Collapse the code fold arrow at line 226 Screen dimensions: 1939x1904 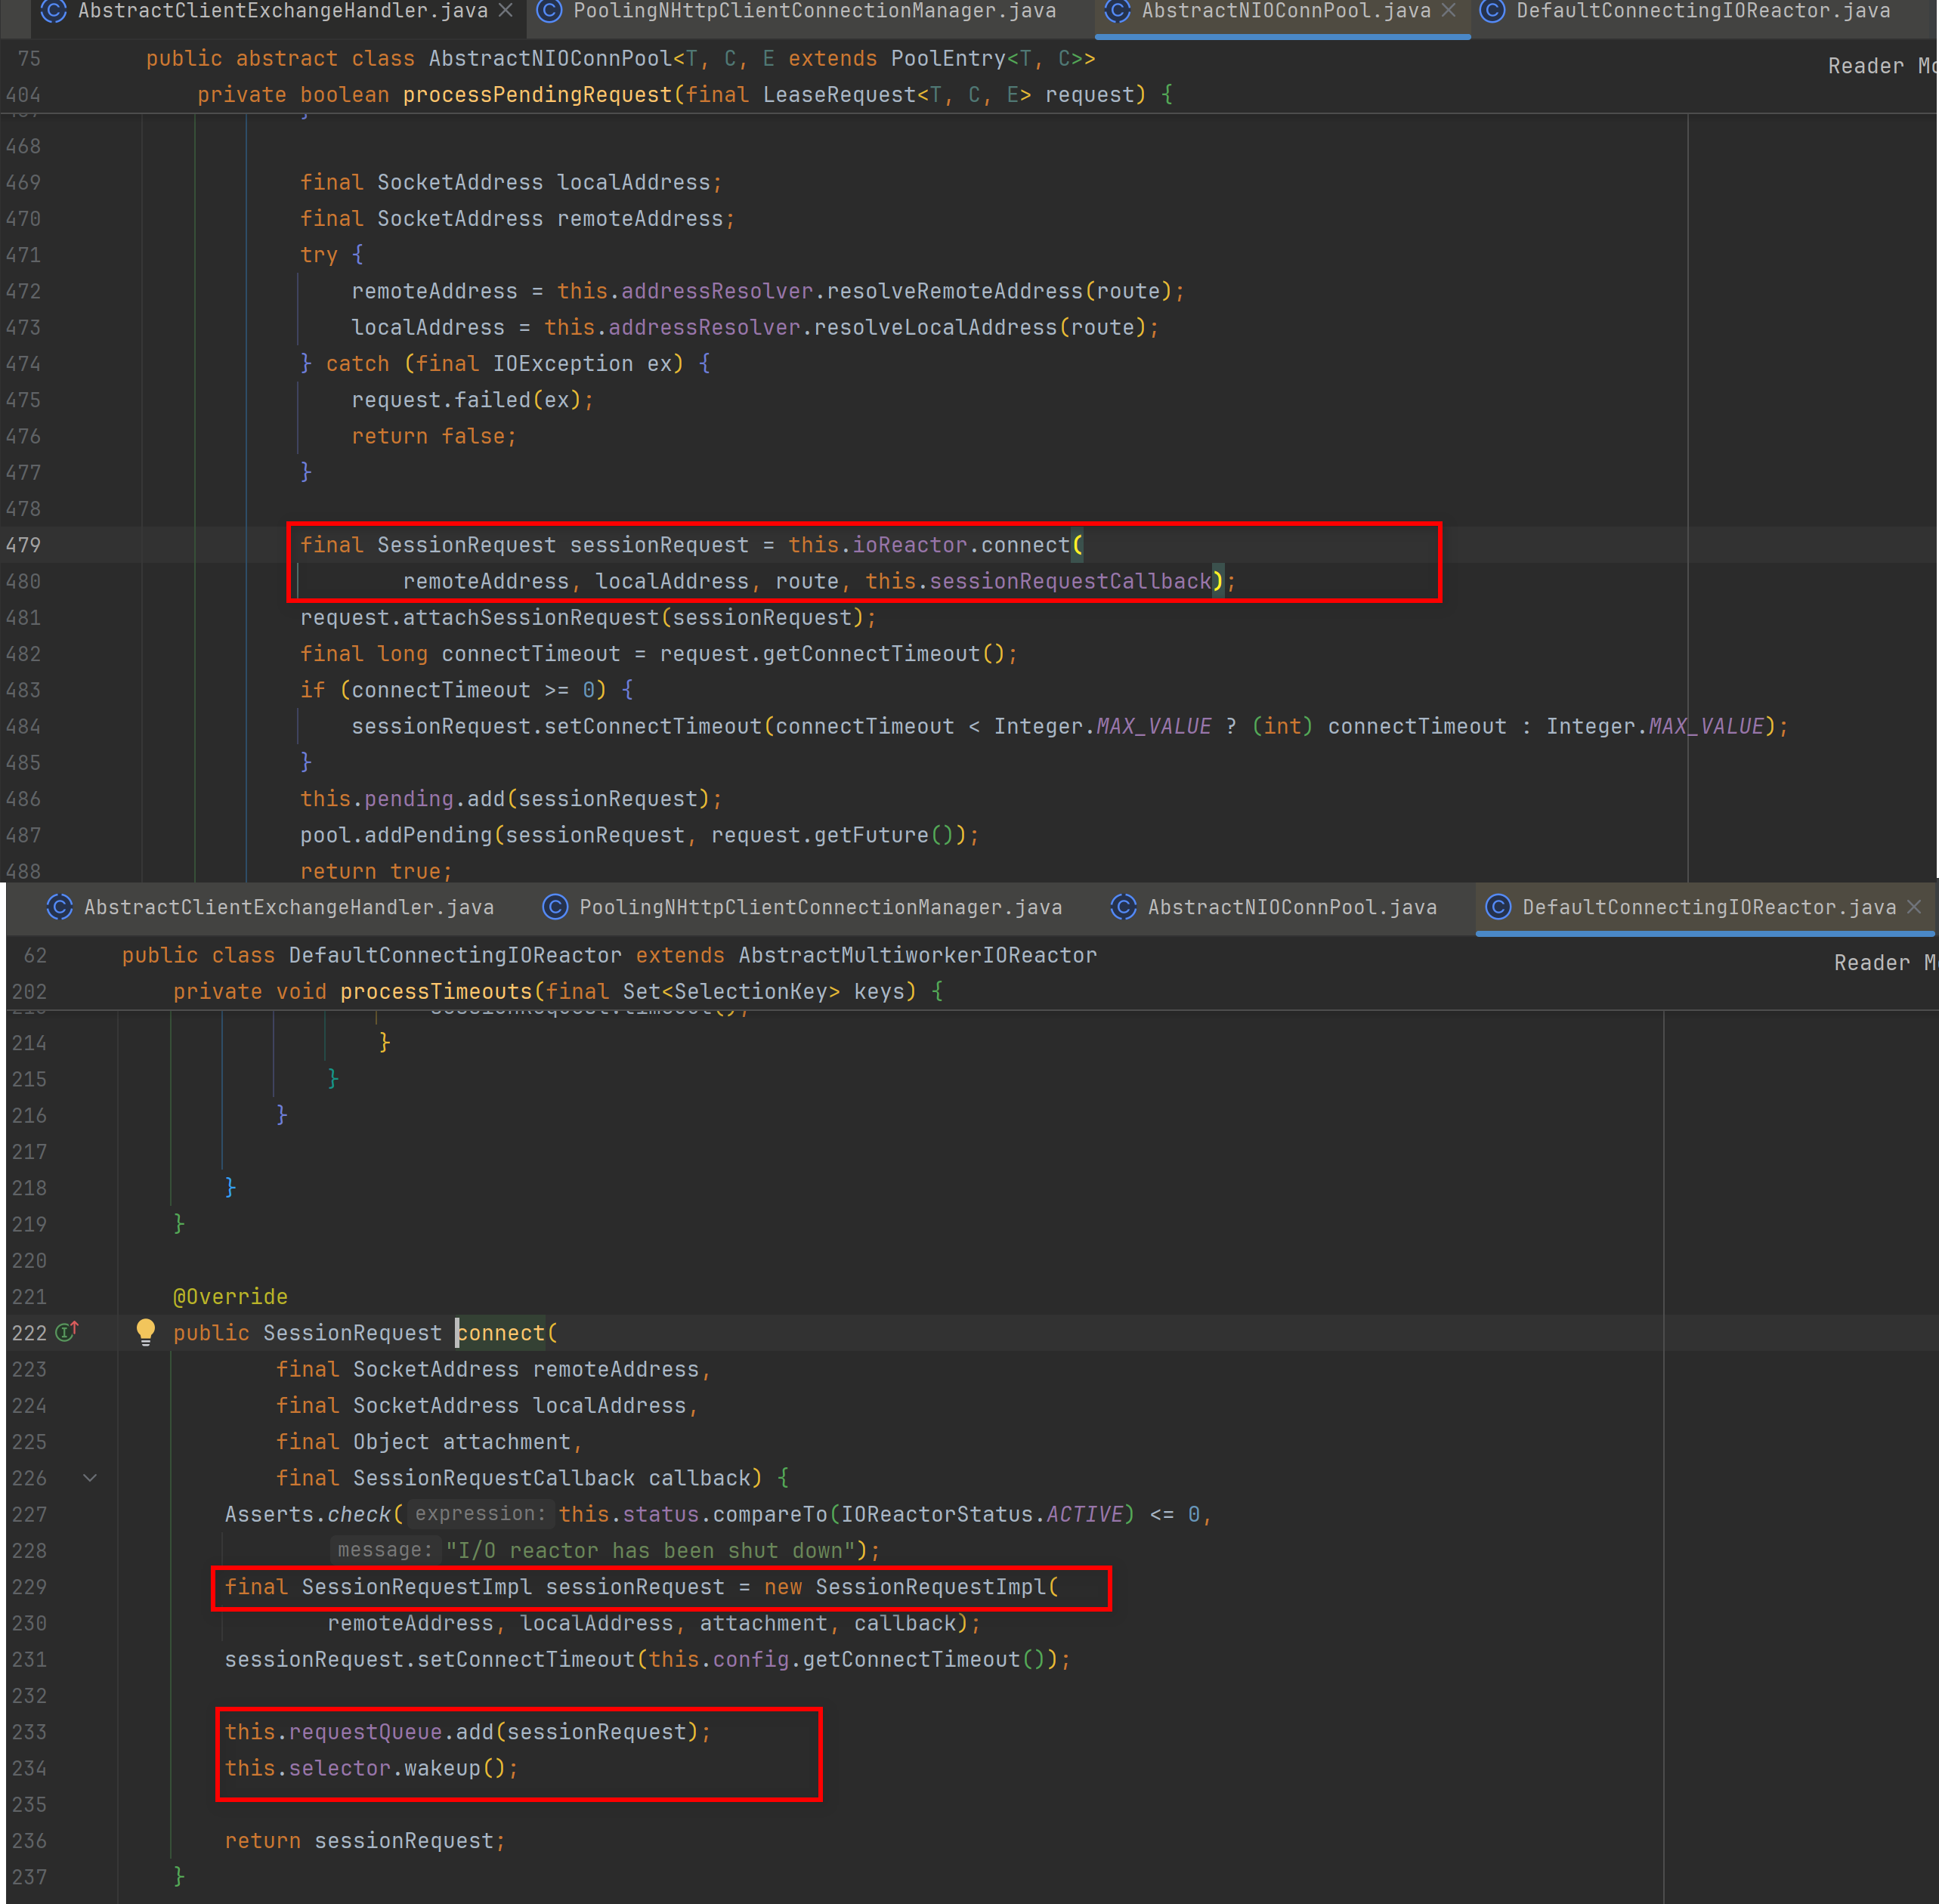click(x=90, y=1477)
